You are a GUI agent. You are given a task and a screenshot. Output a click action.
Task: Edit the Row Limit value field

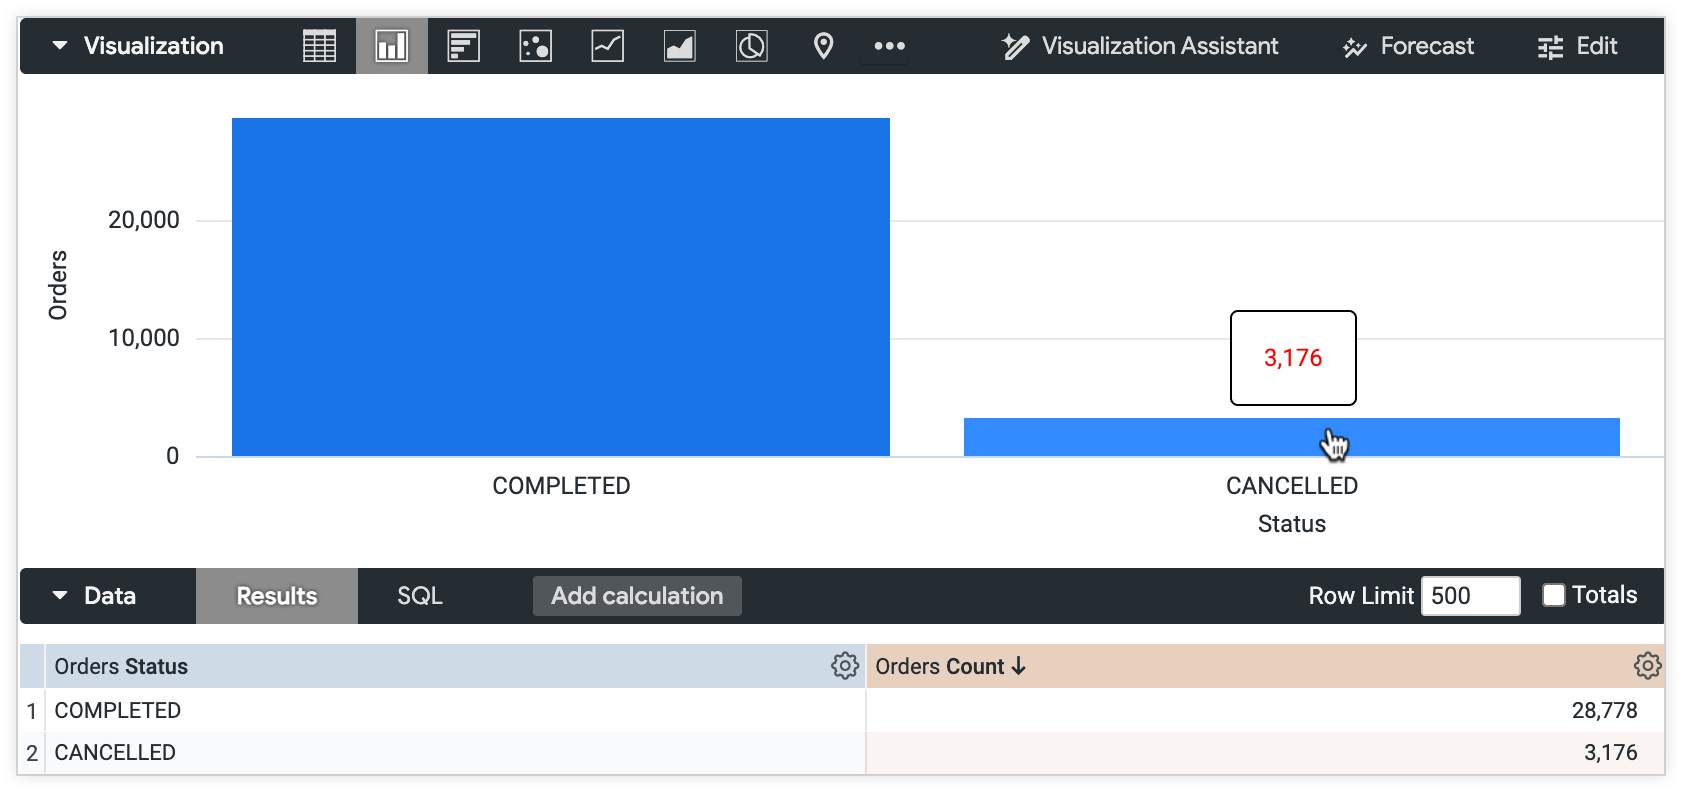click(x=1470, y=595)
